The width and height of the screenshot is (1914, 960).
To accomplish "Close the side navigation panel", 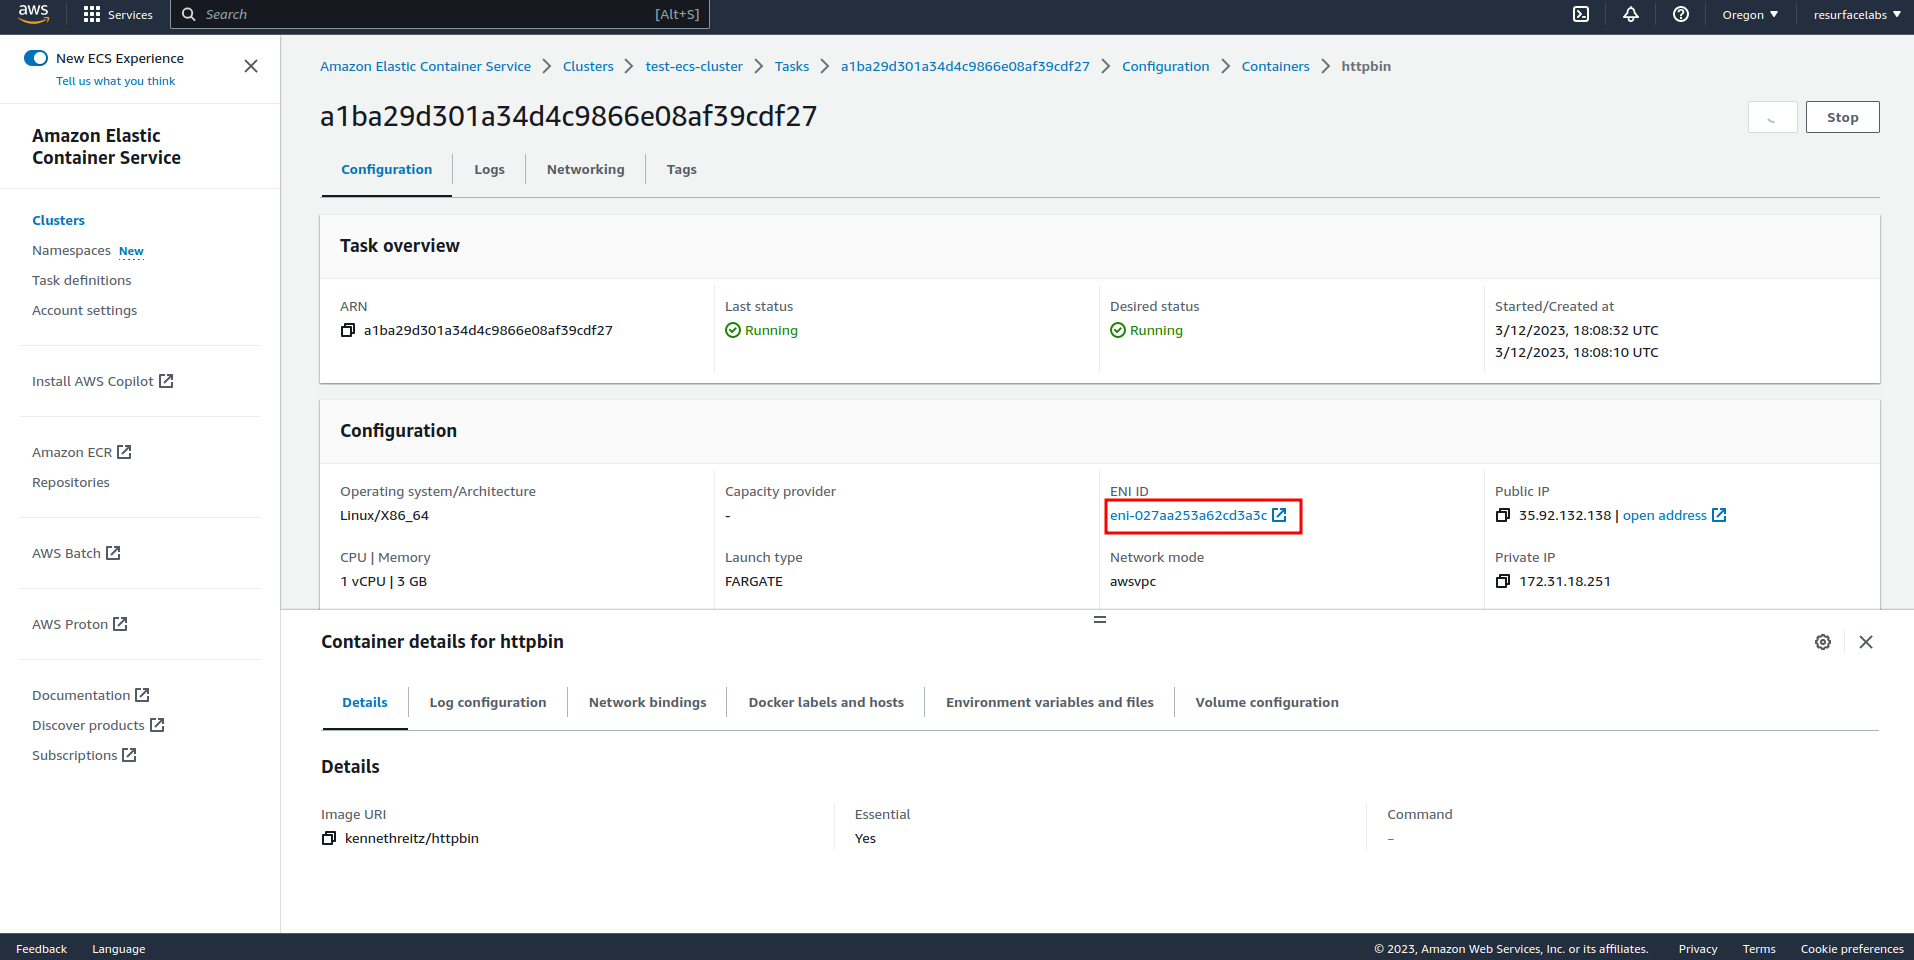I will click(251, 66).
